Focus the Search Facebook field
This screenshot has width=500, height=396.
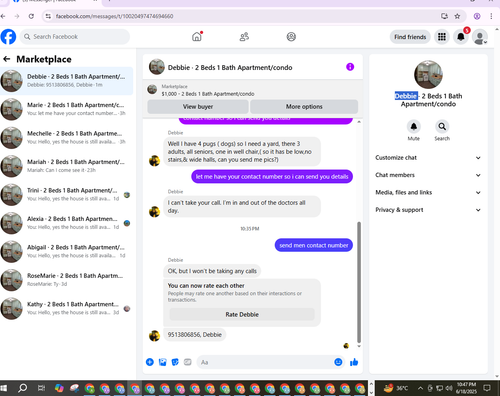(75, 37)
